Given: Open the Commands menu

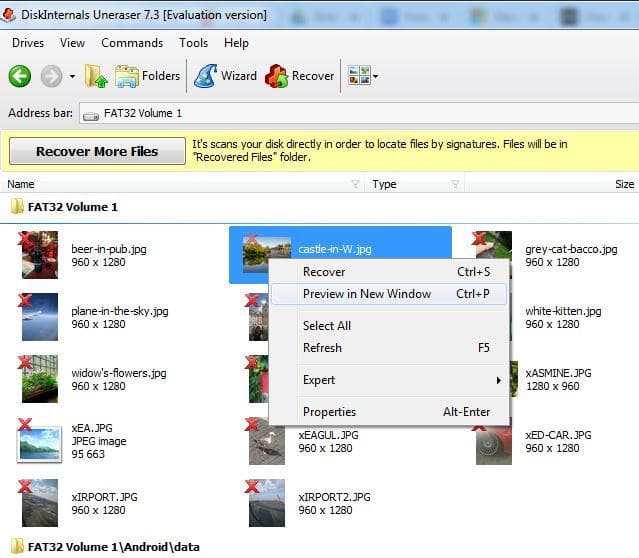Looking at the screenshot, I should click(x=132, y=43).
